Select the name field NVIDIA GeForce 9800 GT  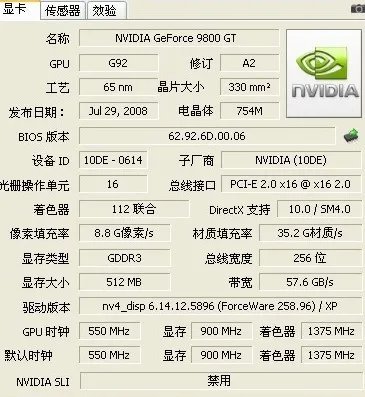coord(179,38)
